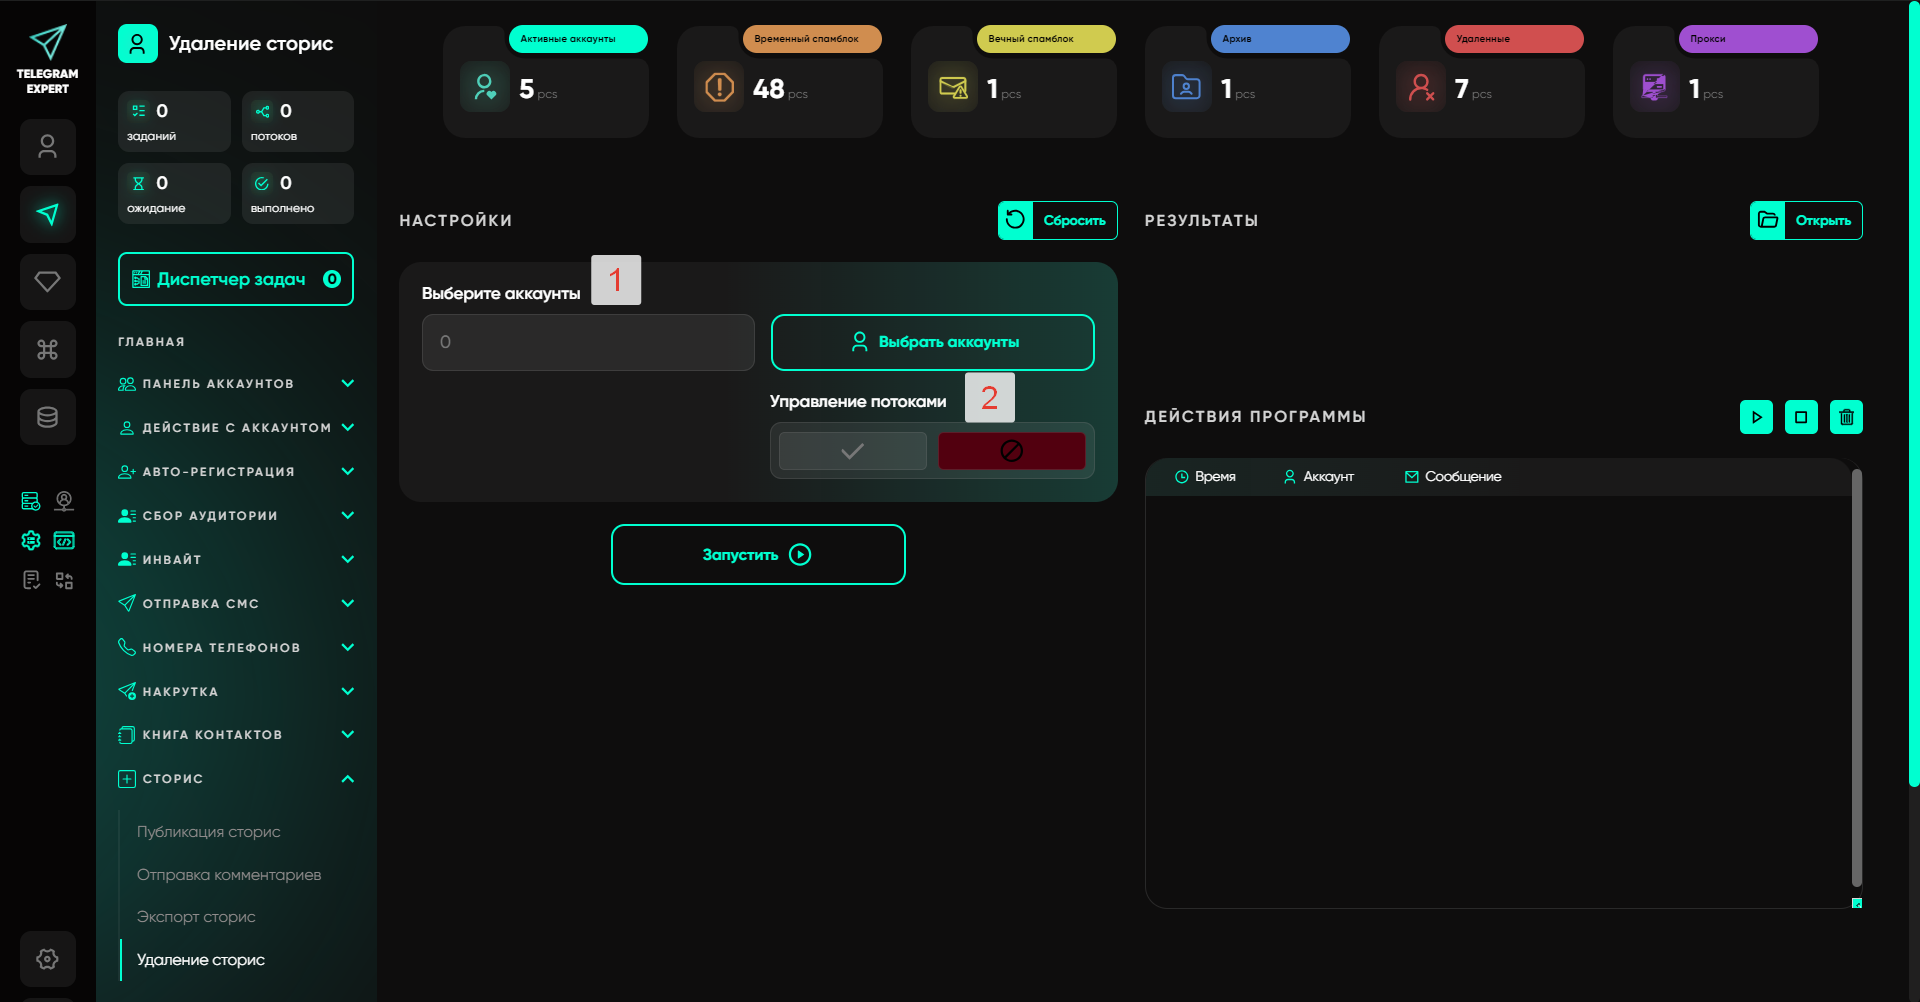Open the diamond icon section in sidebar

47,282
